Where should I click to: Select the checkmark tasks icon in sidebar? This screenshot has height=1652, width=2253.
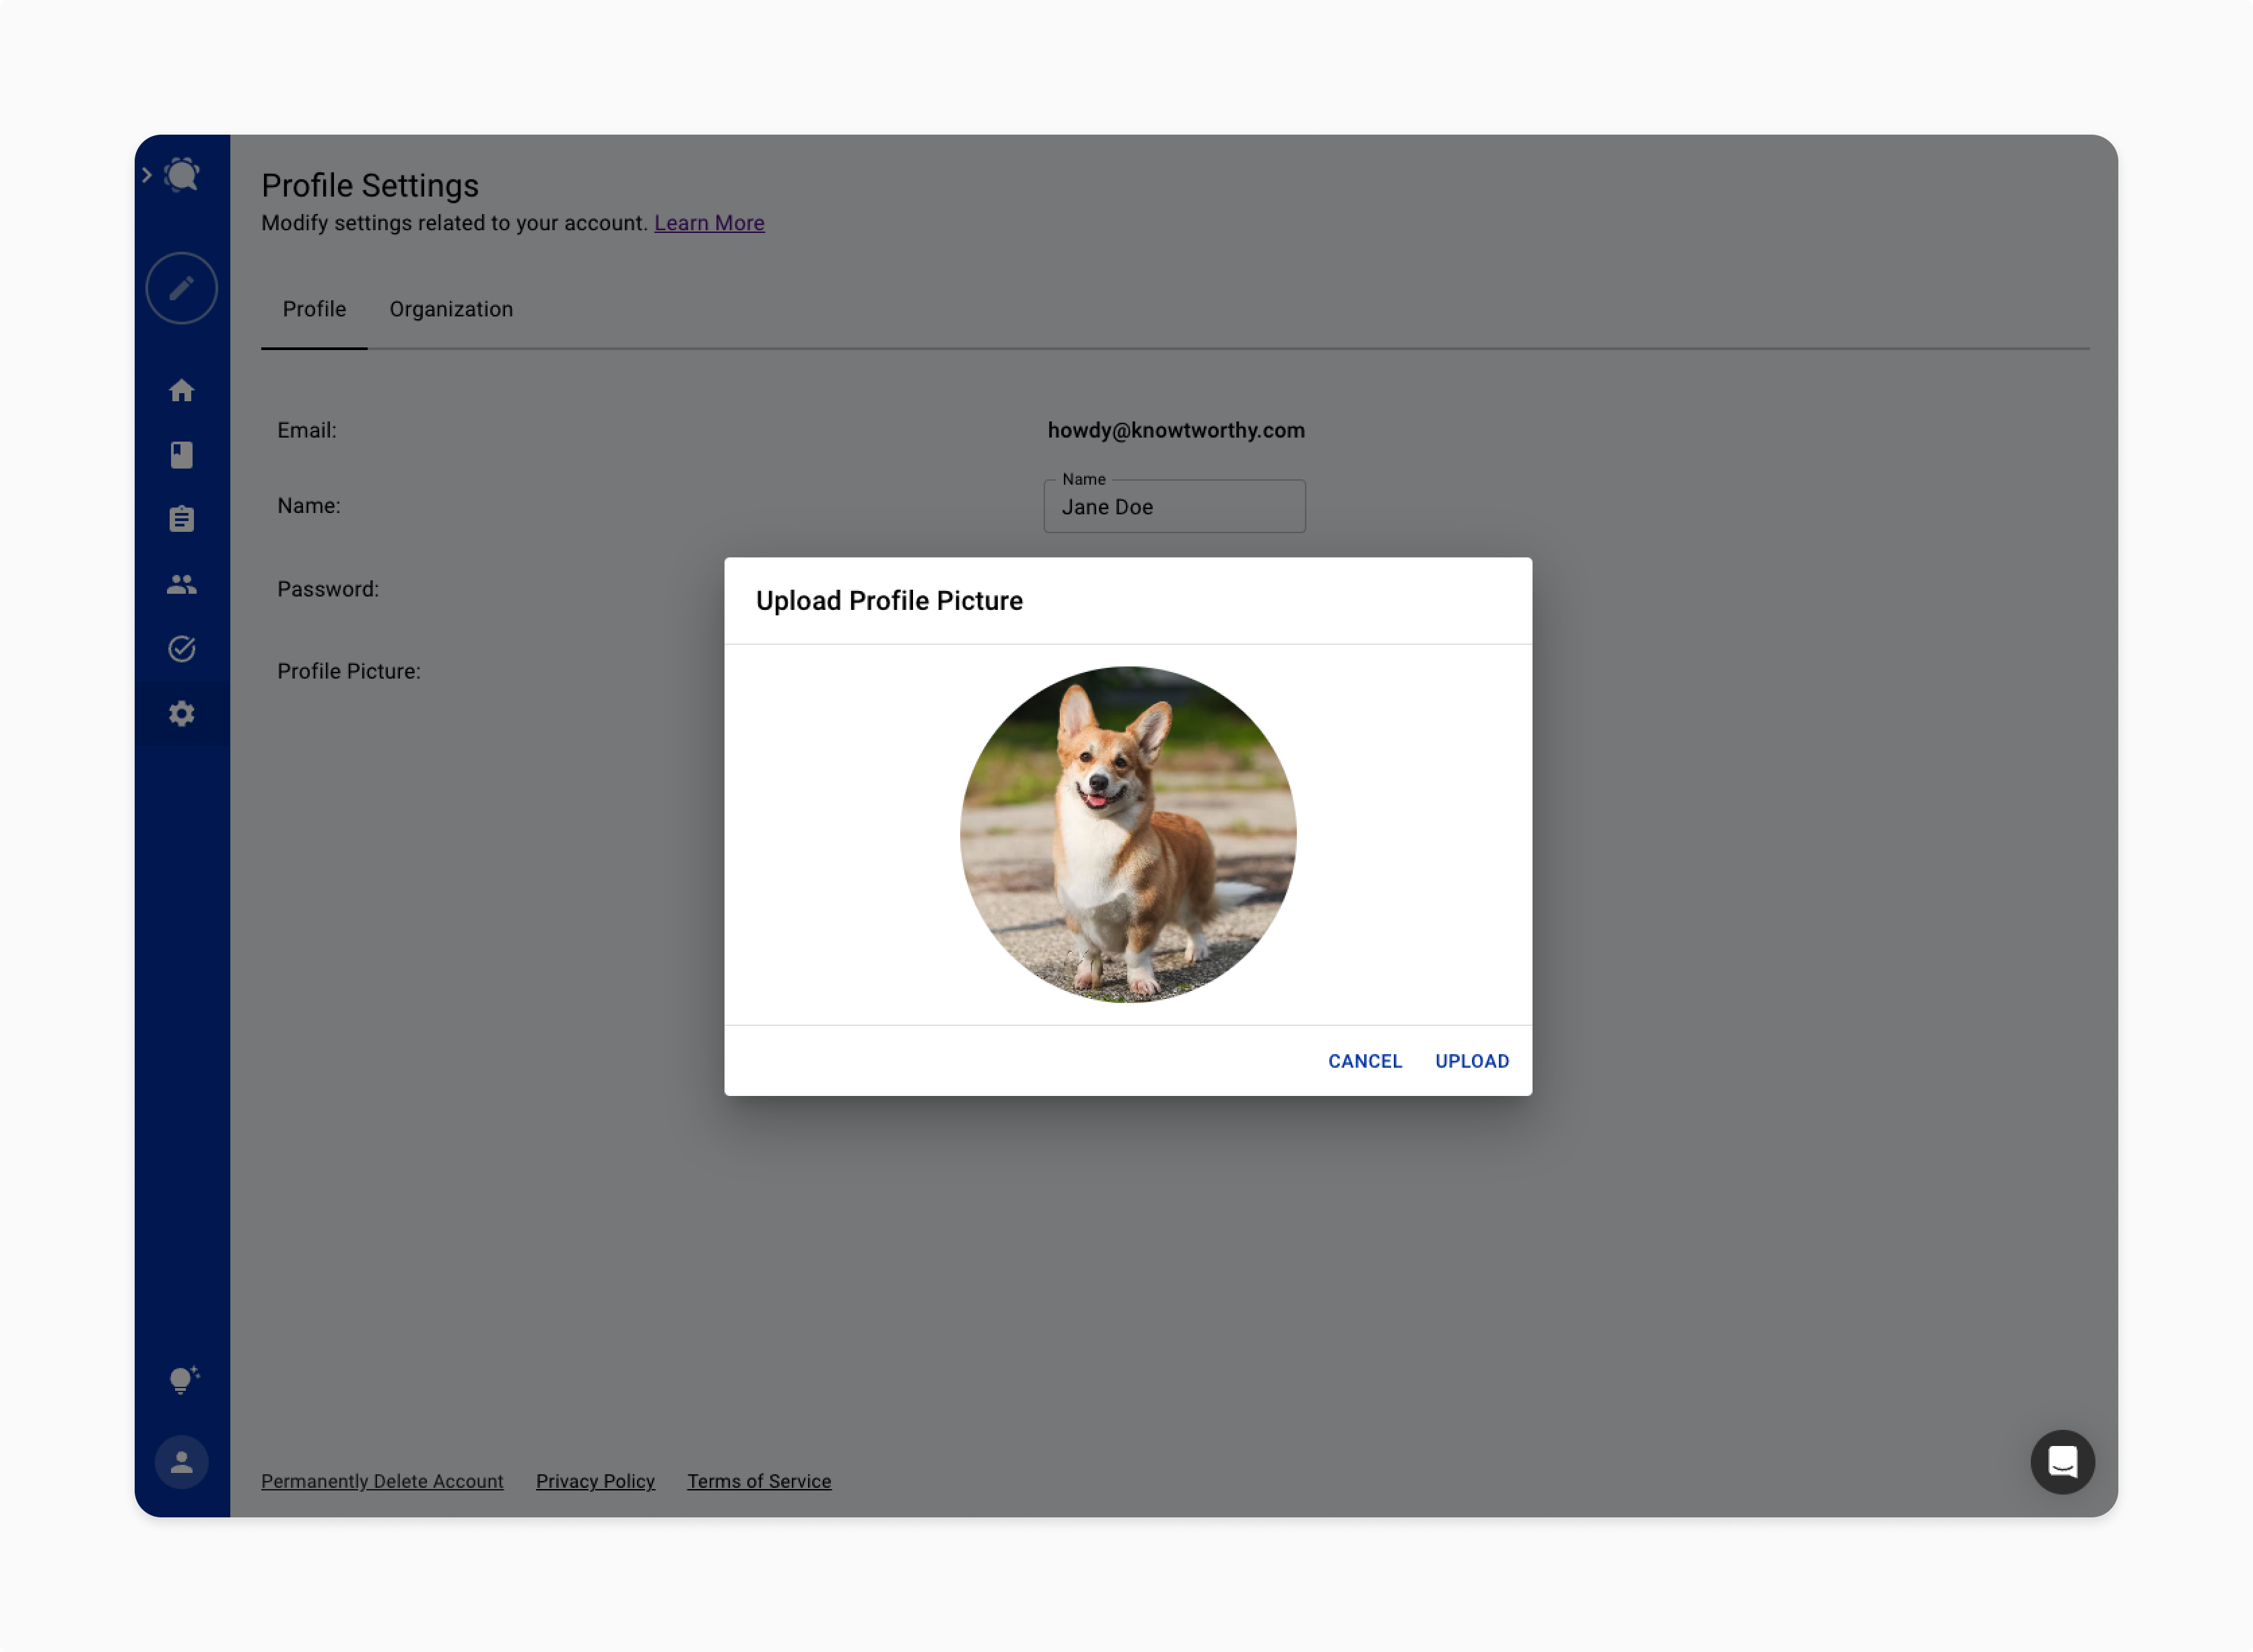click(x=182, y=649)
